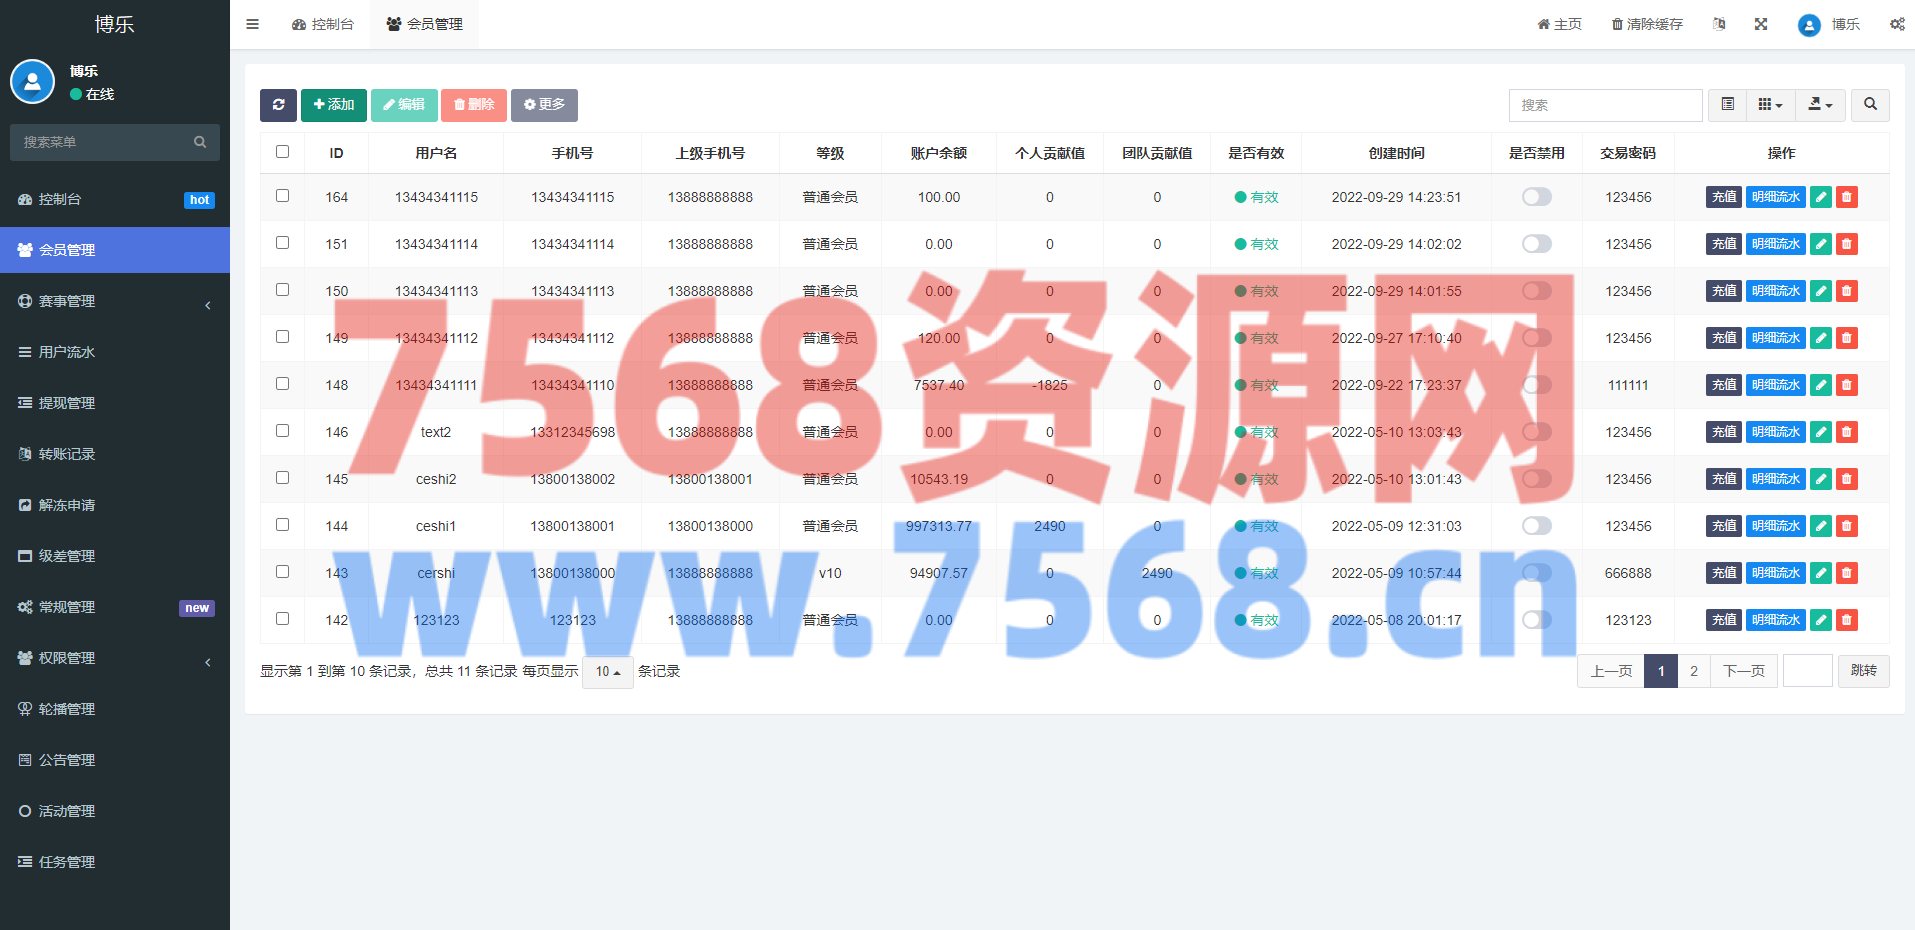The height and width of the screenshot is (930, 1915).
Task: Click the page jump number input
Action: pos(1807,671)
